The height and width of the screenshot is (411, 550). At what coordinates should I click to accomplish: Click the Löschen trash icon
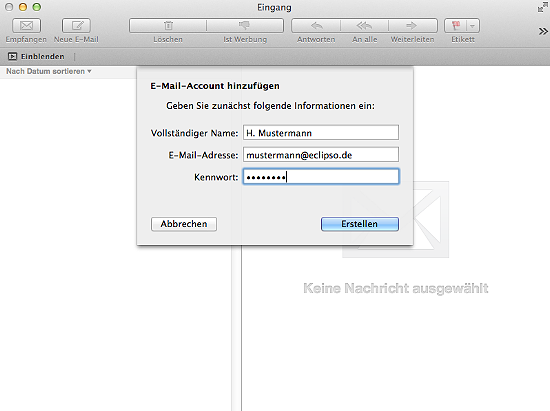(x=168, y=26)
